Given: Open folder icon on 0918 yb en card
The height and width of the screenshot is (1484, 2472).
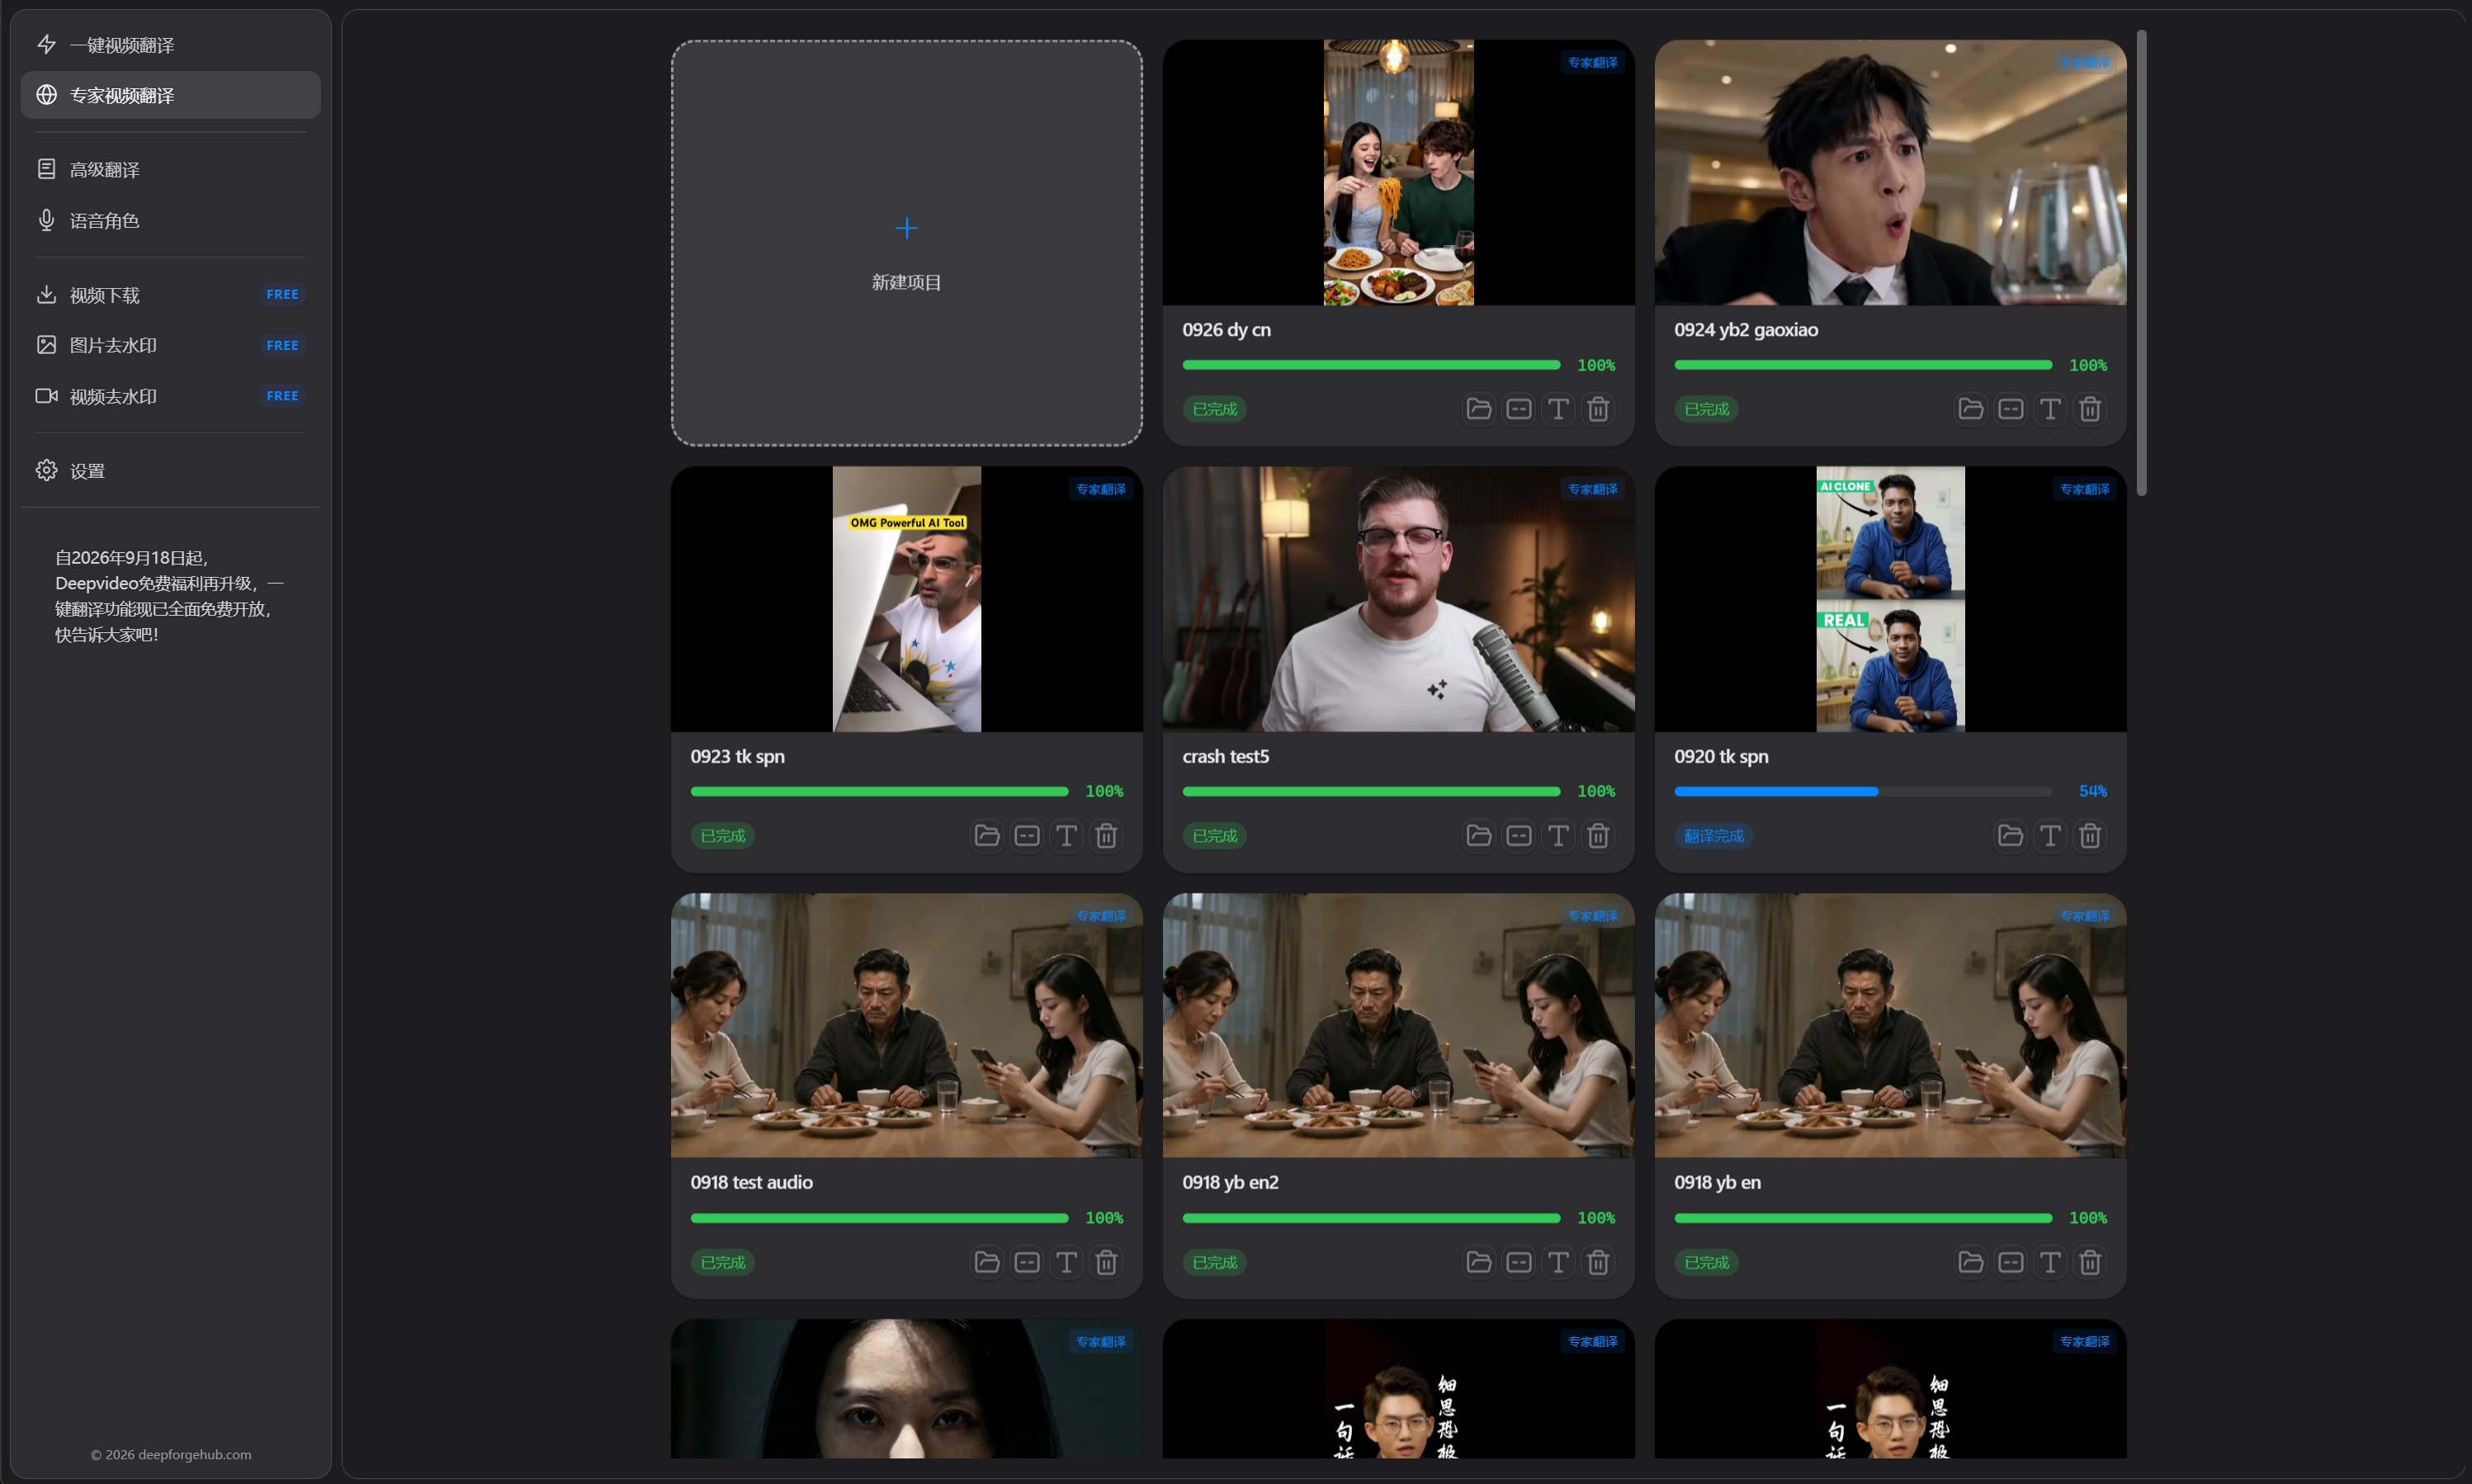Looking at the screenshot, I should (x=1970, y=1263).
